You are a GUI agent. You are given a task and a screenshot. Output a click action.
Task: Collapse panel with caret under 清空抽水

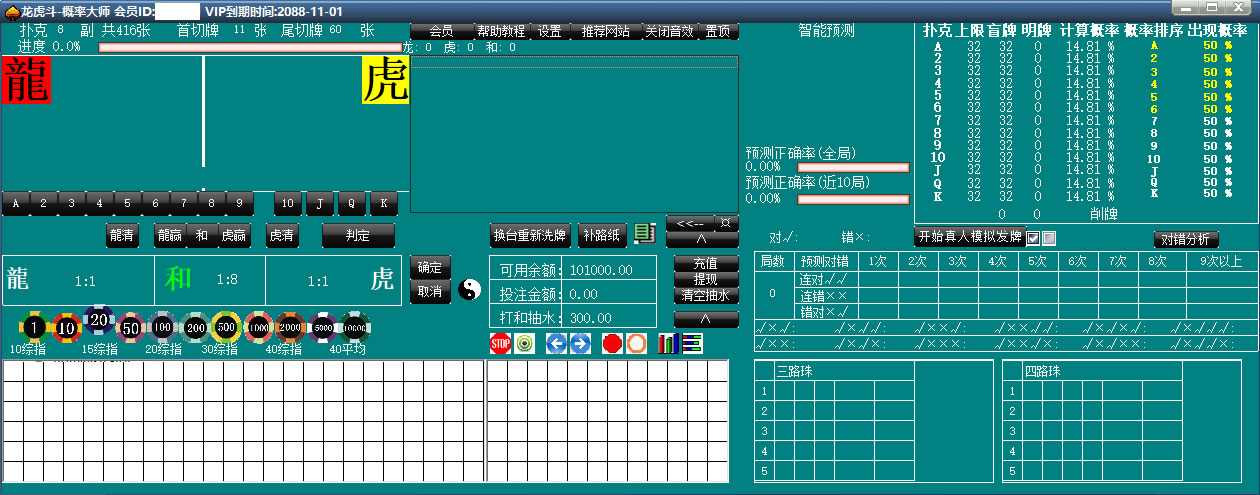click(706, 319)
